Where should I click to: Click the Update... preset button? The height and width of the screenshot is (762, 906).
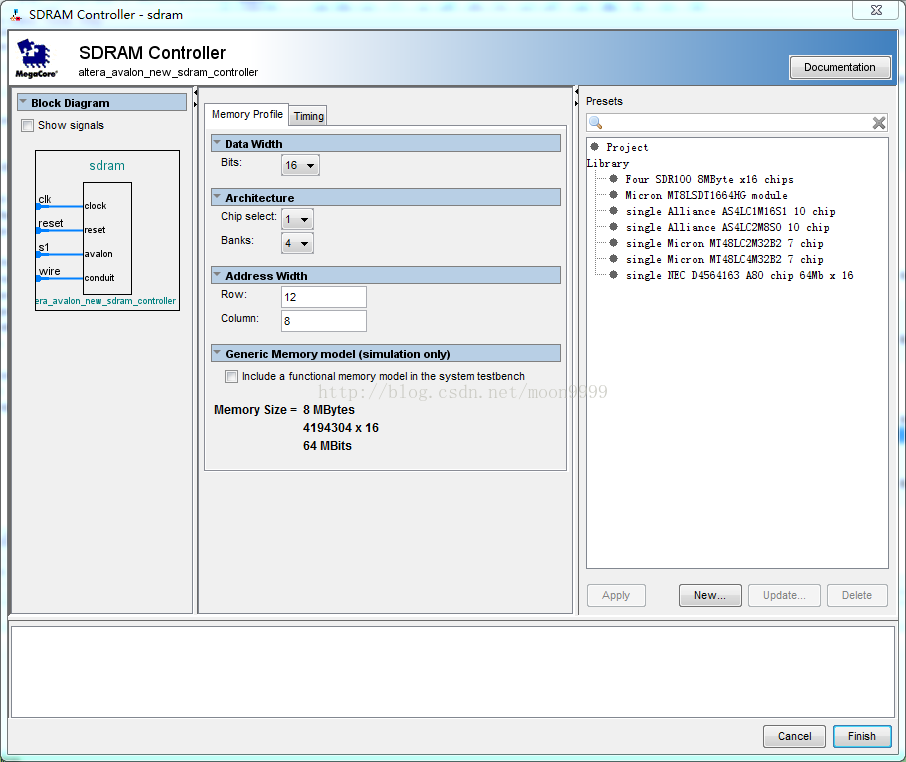point(784,596)
